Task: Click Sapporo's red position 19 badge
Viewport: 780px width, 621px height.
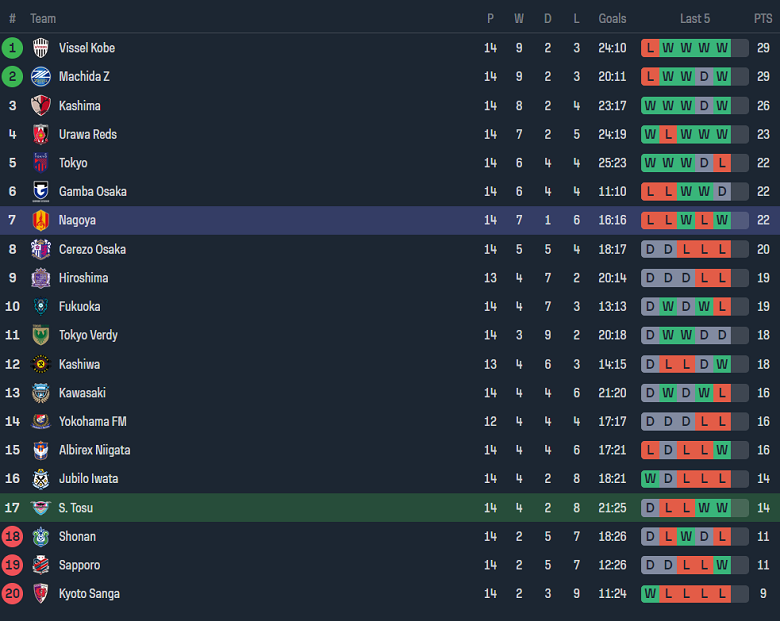Action: pyautogui.click(x=12, y=565)
